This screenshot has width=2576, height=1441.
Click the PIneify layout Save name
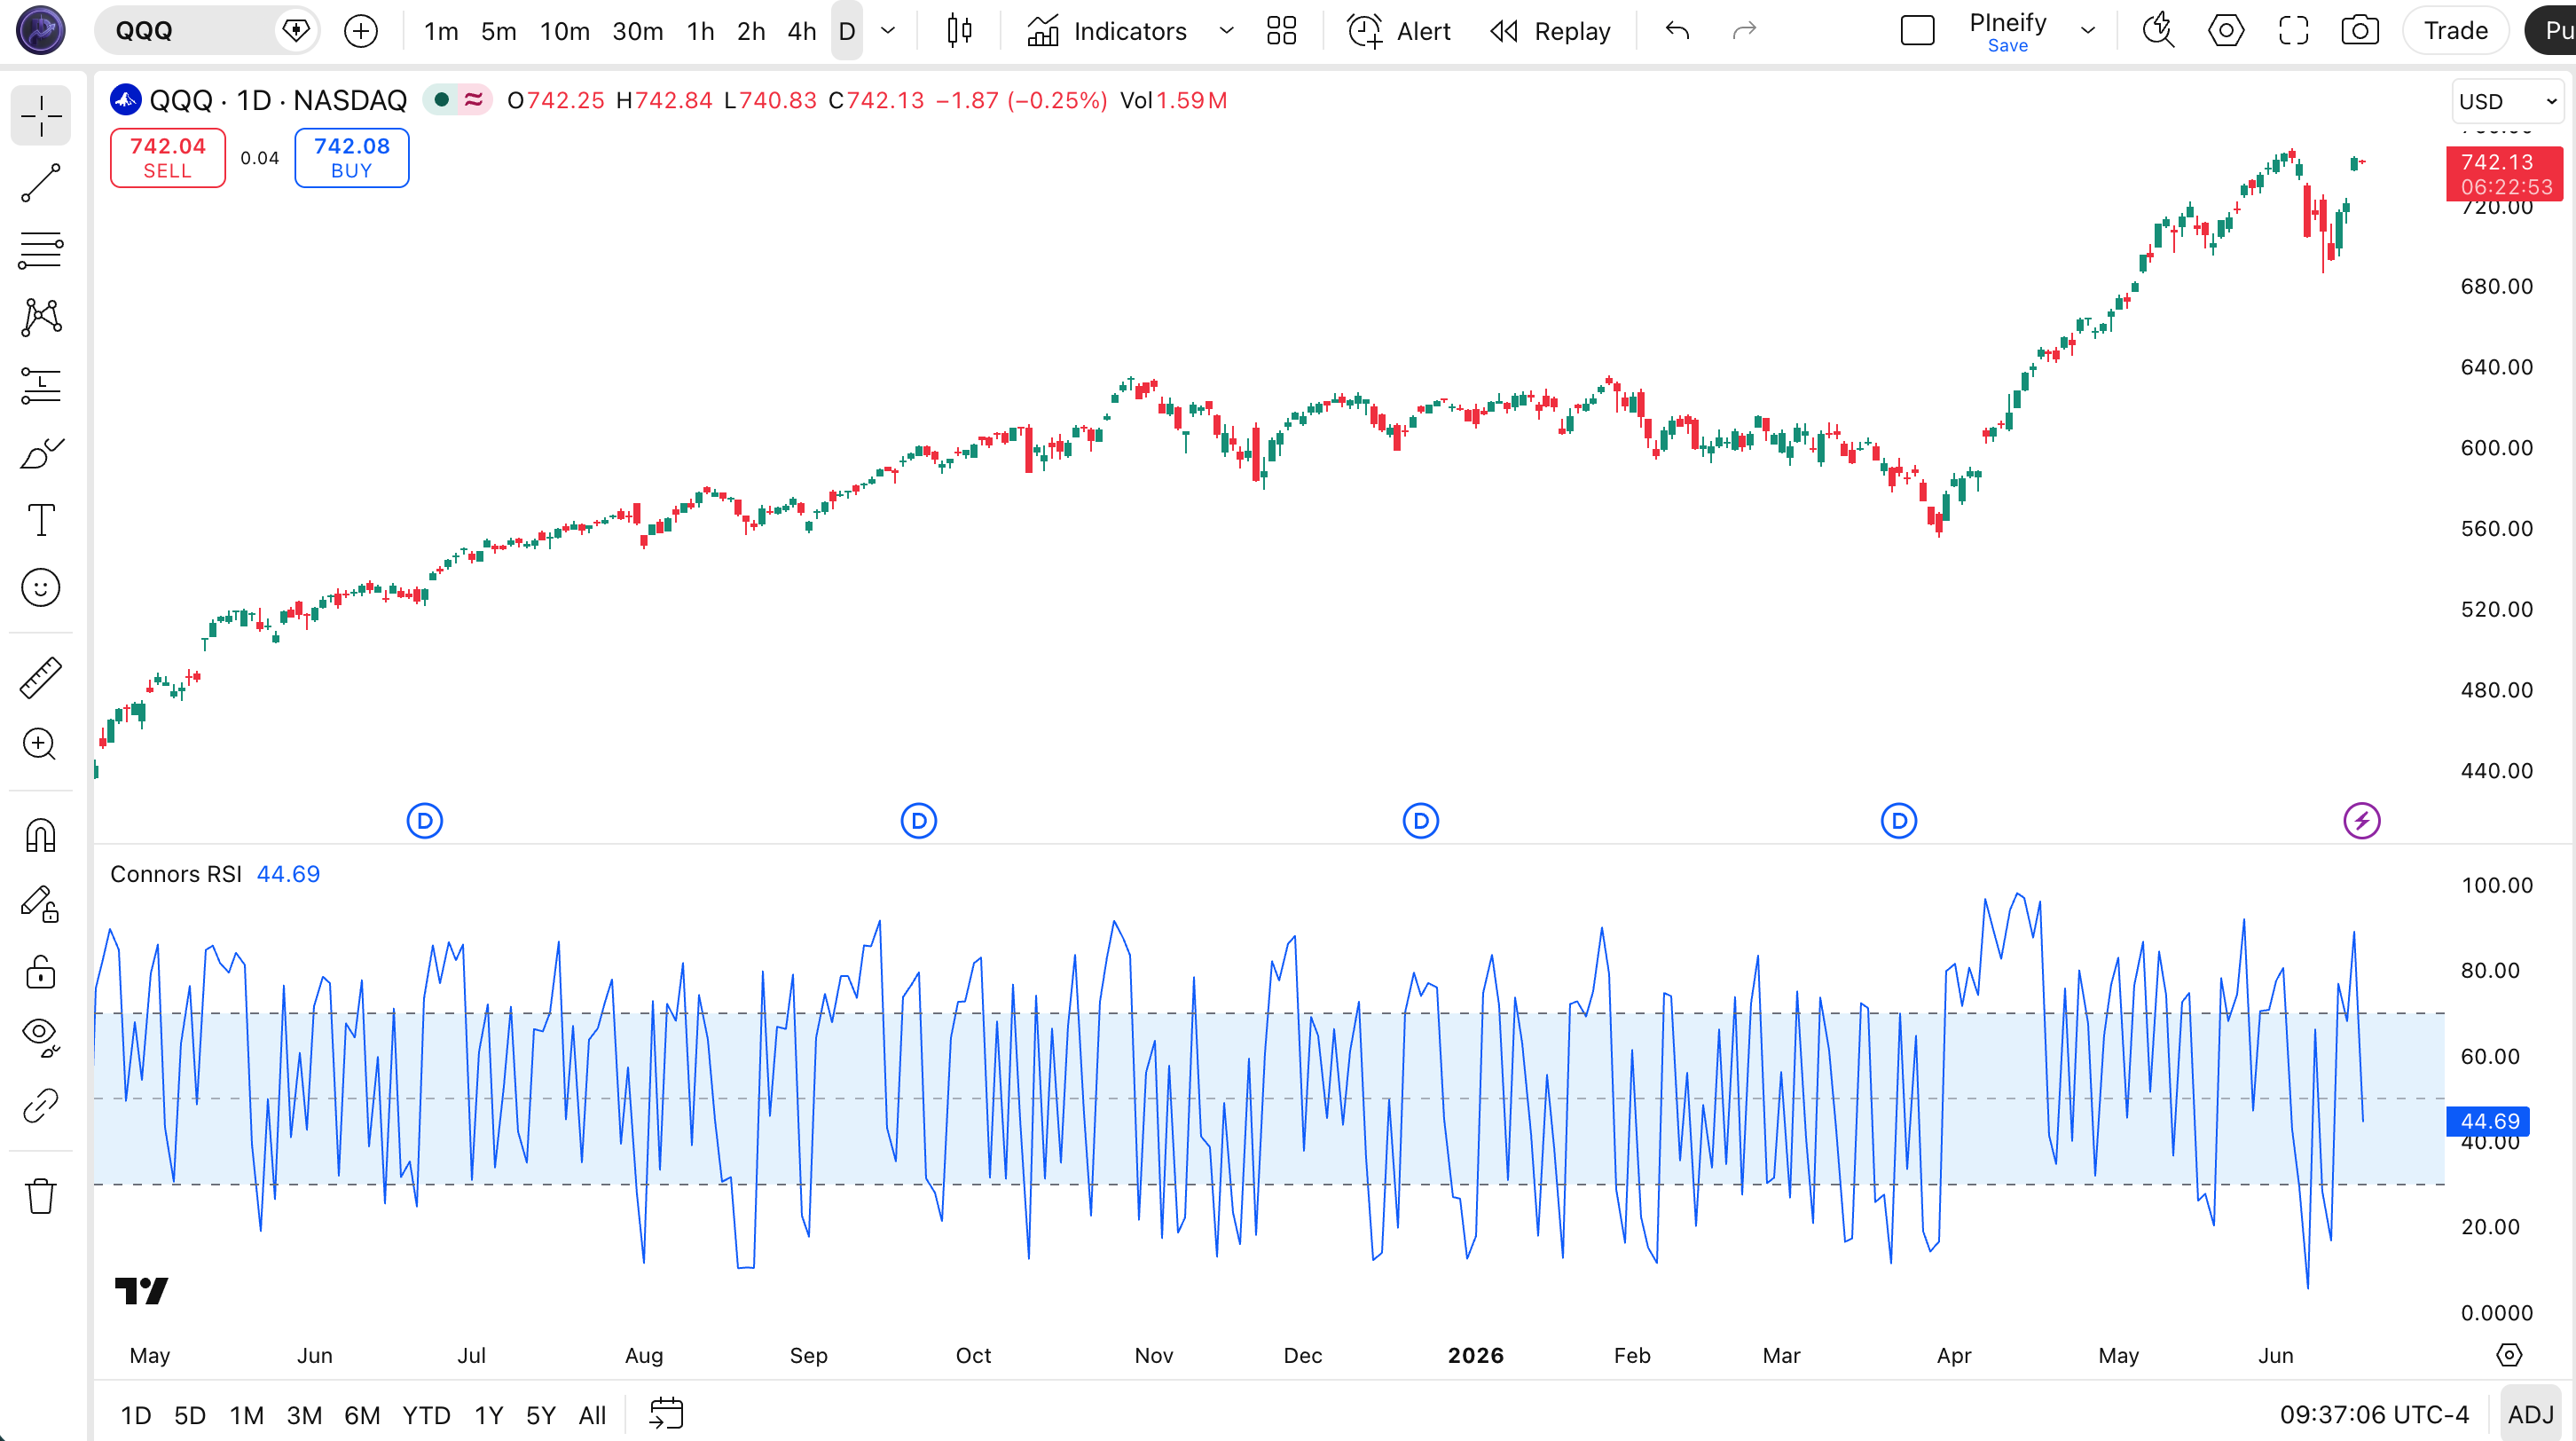2008,31
